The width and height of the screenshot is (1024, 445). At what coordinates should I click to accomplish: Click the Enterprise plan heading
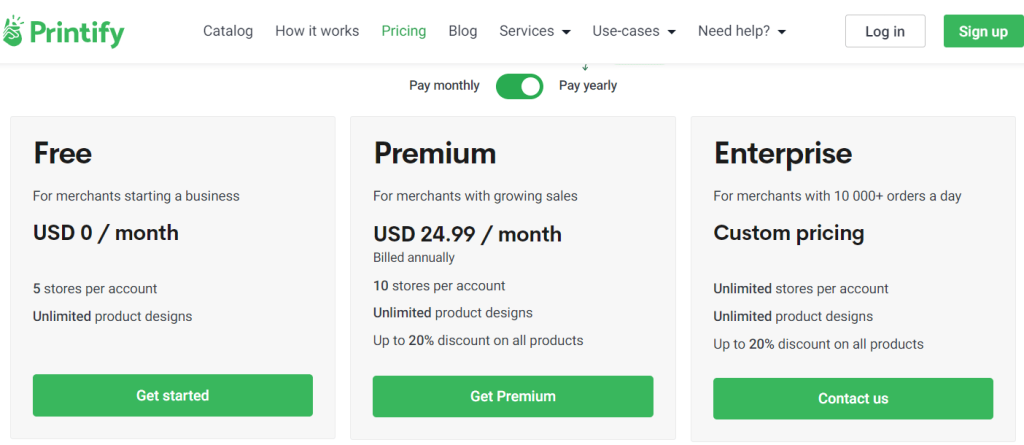pos(782,154)
